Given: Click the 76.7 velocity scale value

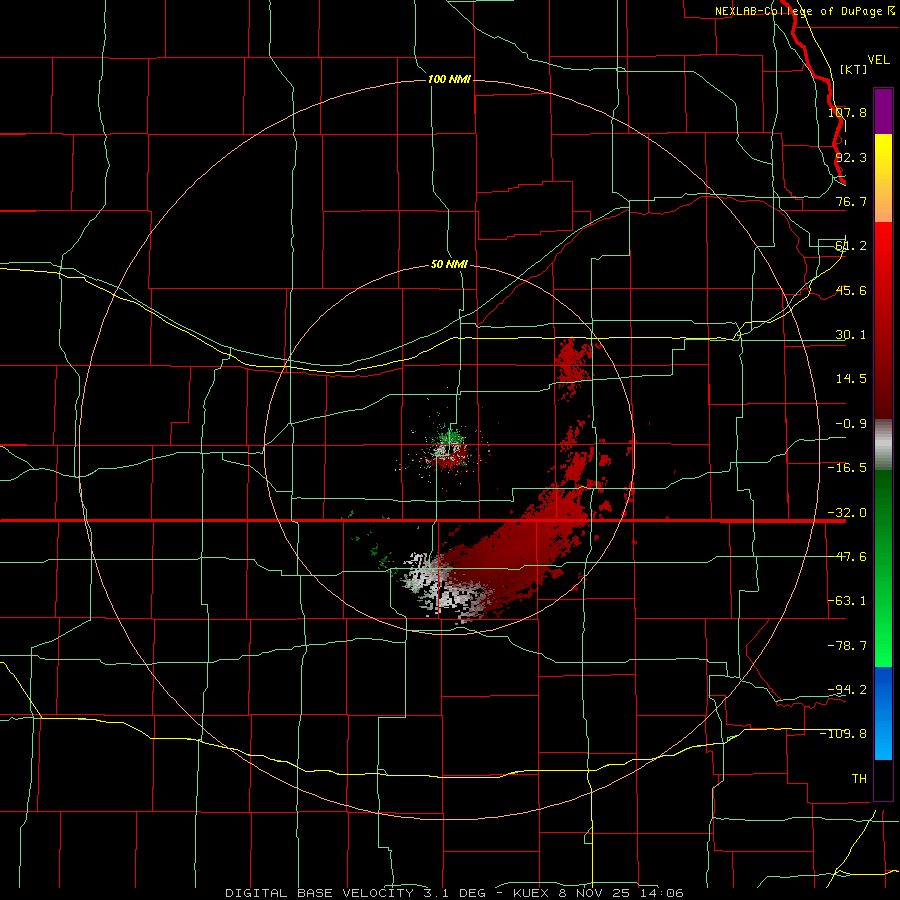Looking at the screenshot, I should click(851, 201).
